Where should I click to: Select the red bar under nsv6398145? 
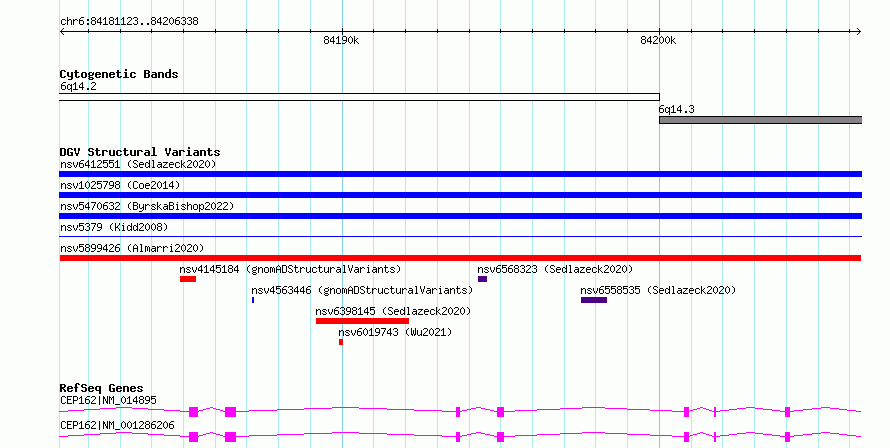[x=363, y=321]
